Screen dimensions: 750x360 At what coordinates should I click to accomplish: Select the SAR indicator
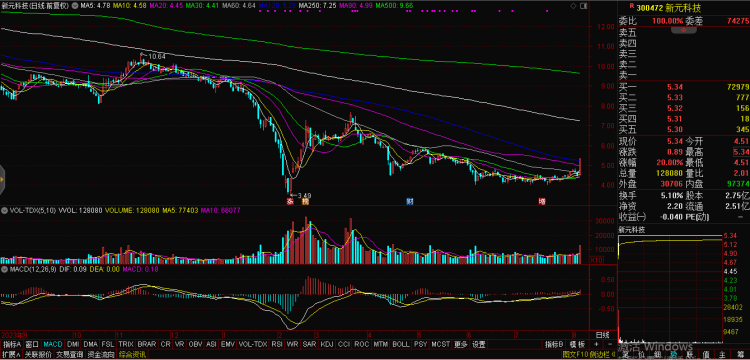click(309, 344)
